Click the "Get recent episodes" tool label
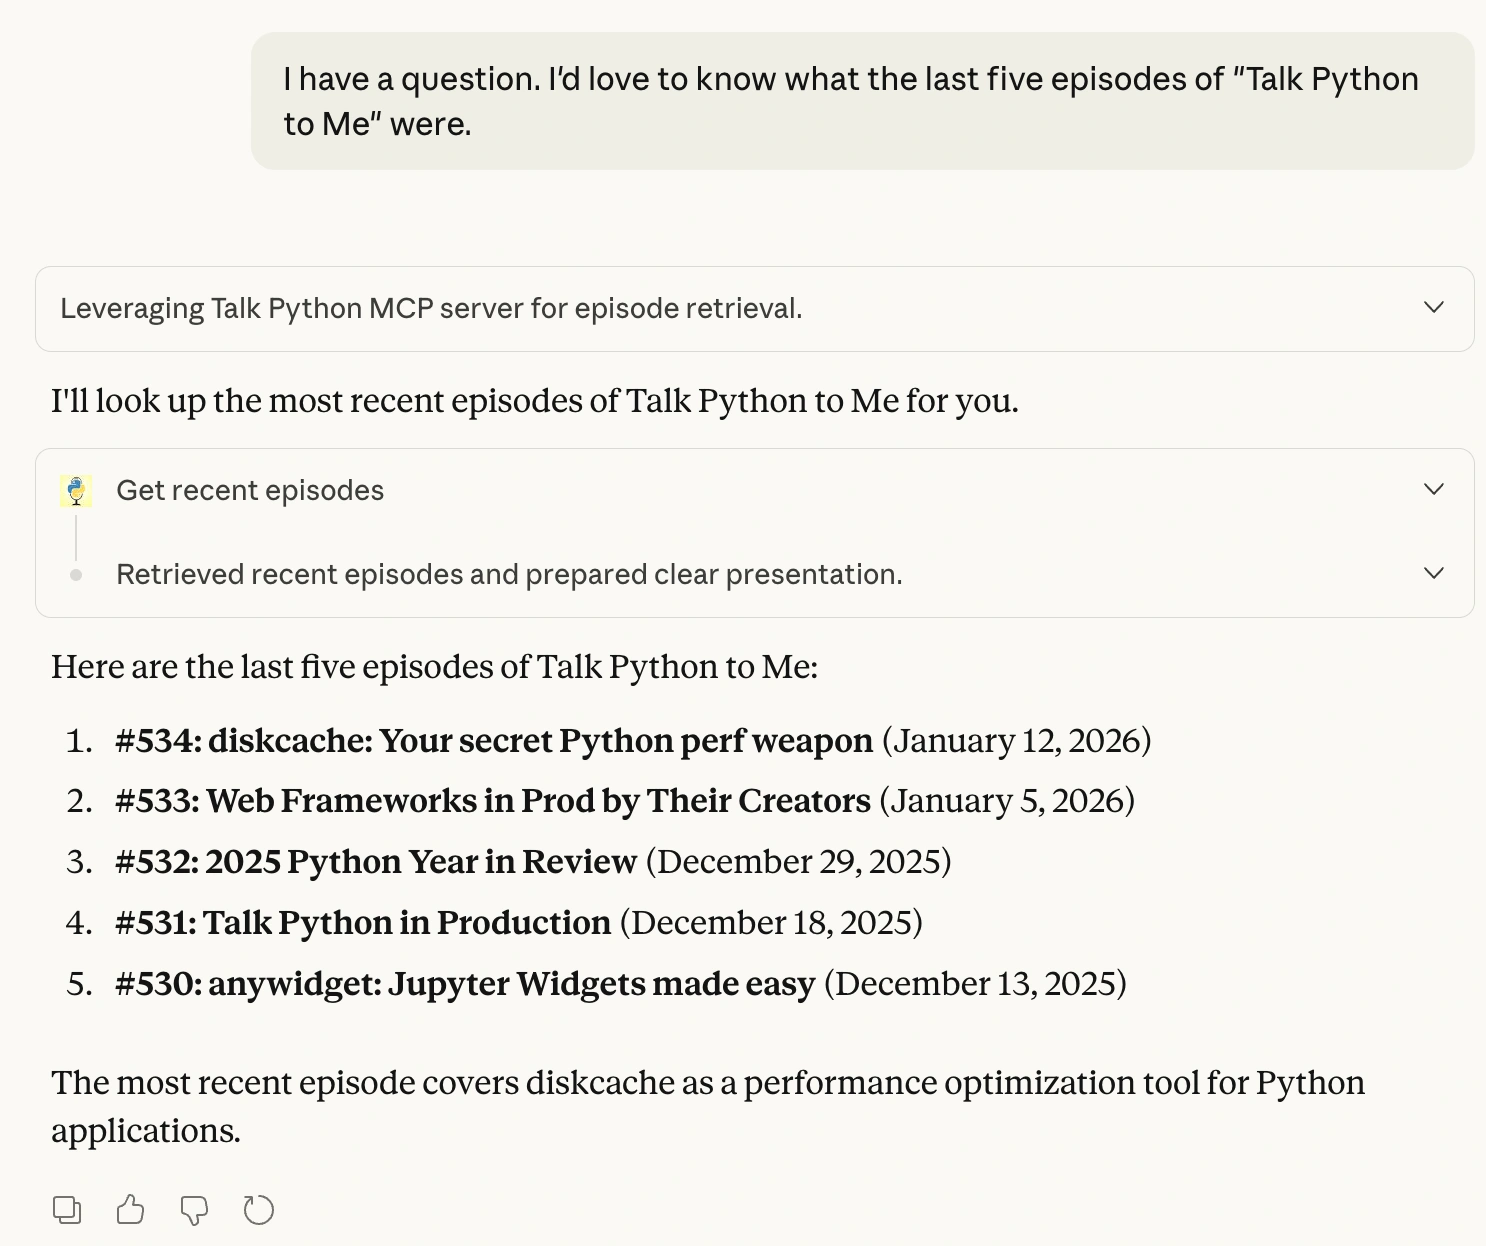Viewport: 1486px width, 1246px height. [x=250, y=490]
